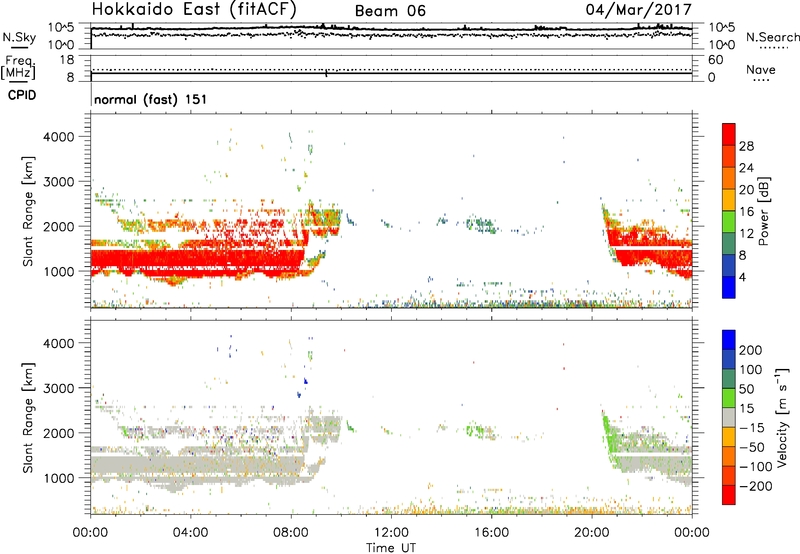Click the '4000' tick of the power panel

tap(58, 137)
